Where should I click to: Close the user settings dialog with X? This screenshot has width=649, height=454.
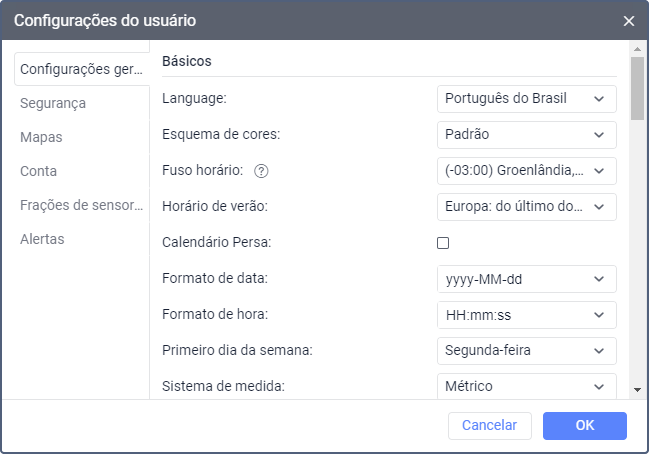(628, 21)
